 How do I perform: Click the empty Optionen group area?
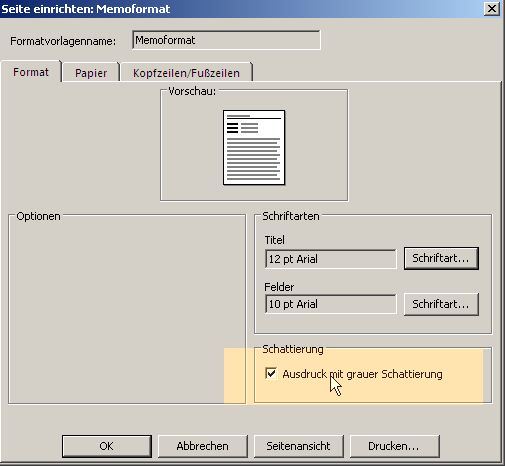127,310
